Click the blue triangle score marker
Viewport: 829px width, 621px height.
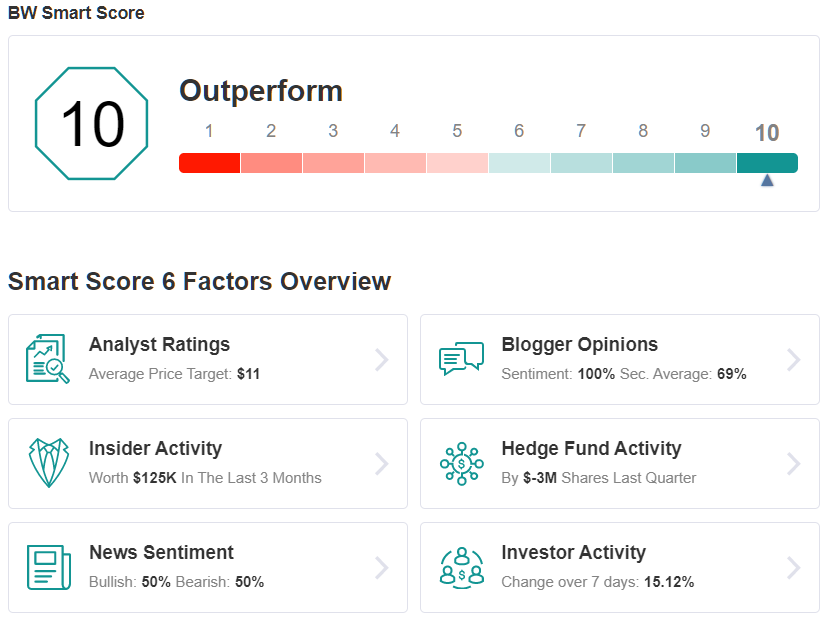click(767, 181)
